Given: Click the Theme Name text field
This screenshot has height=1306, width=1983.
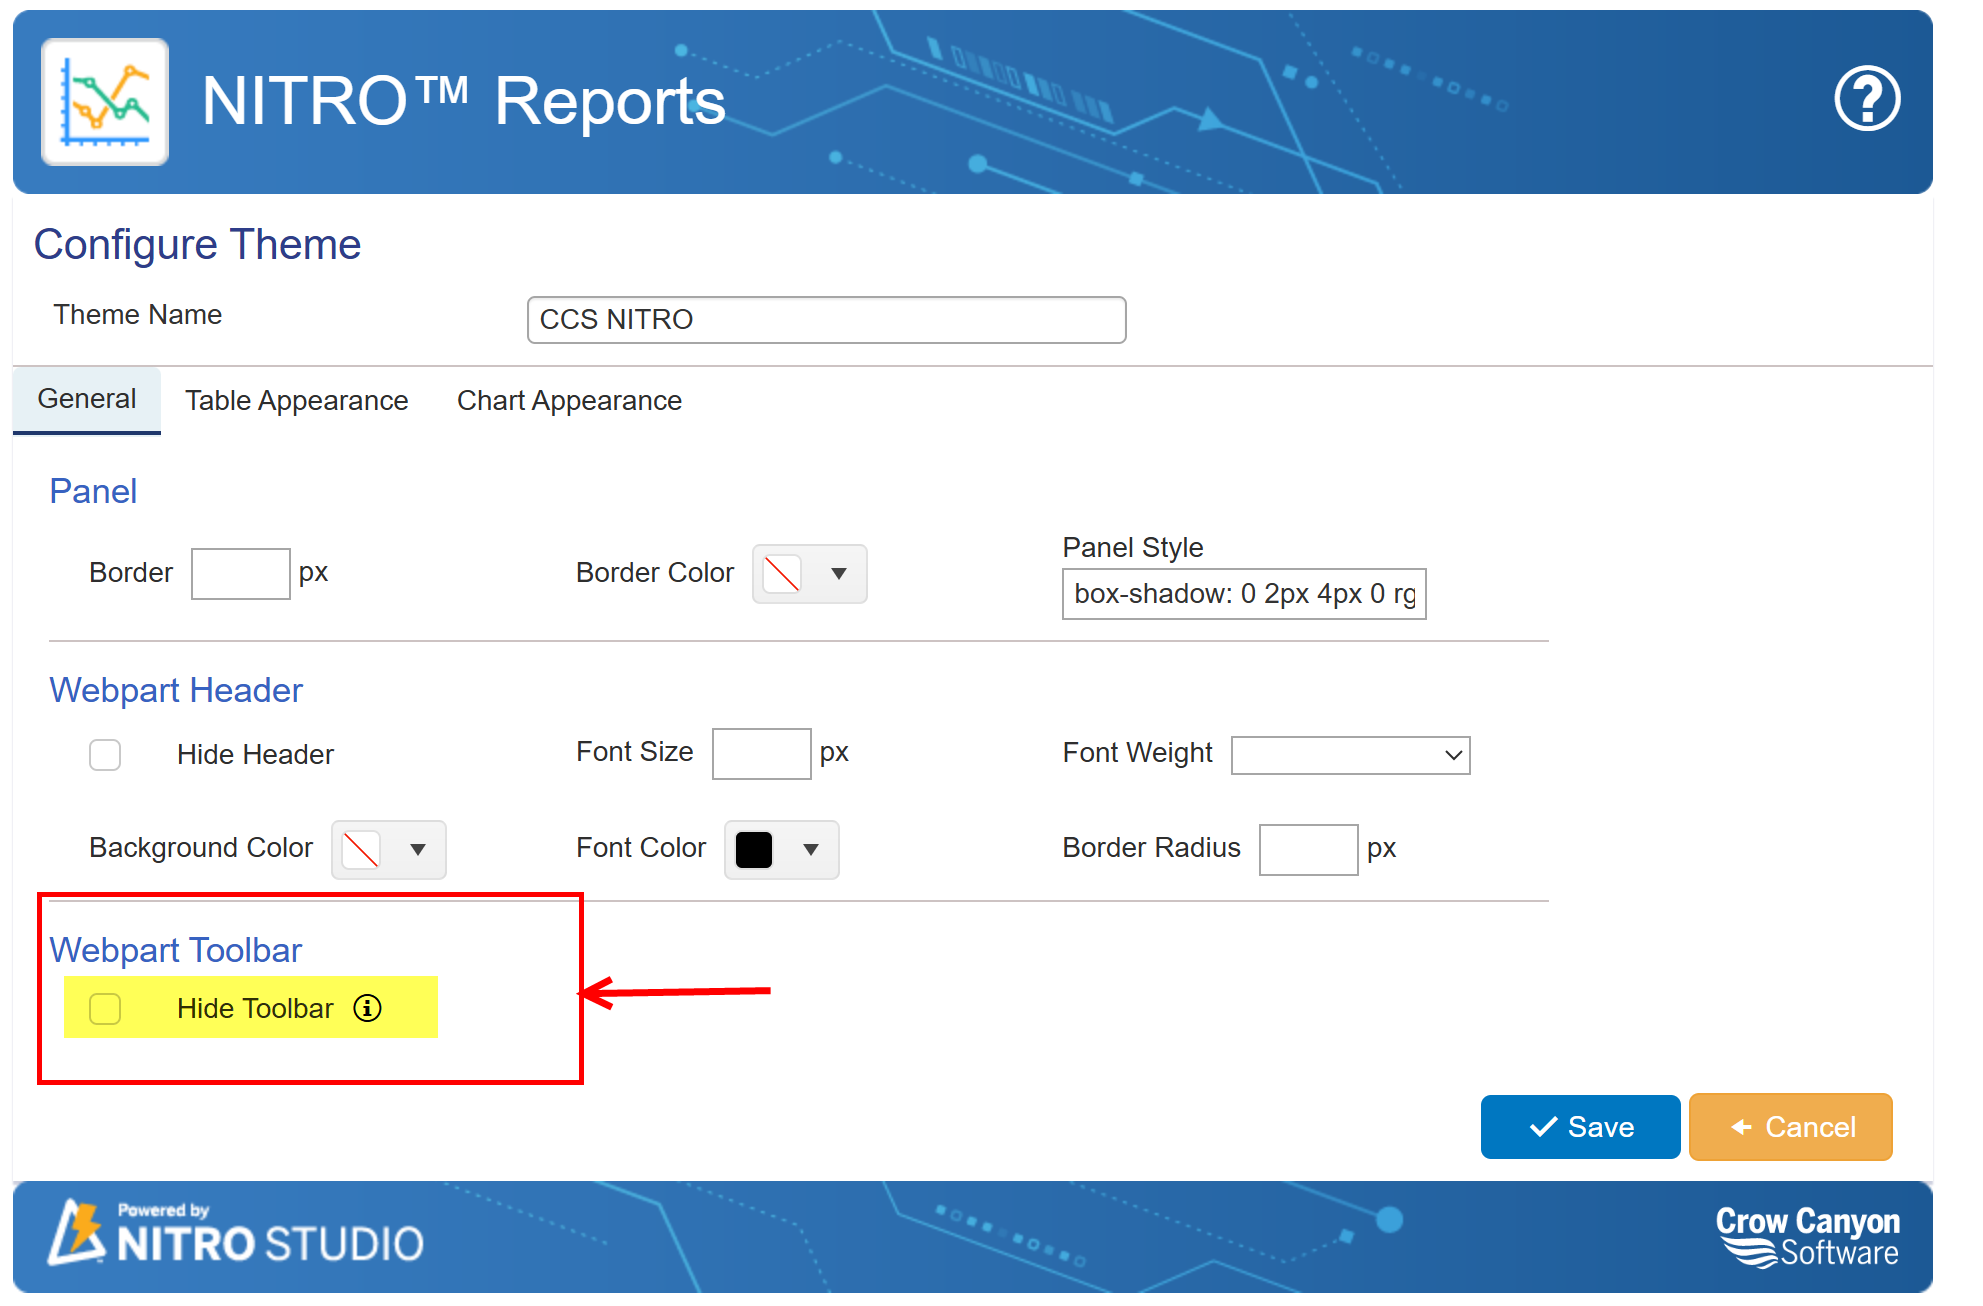Looking at the screenshot, I should 826,320.
